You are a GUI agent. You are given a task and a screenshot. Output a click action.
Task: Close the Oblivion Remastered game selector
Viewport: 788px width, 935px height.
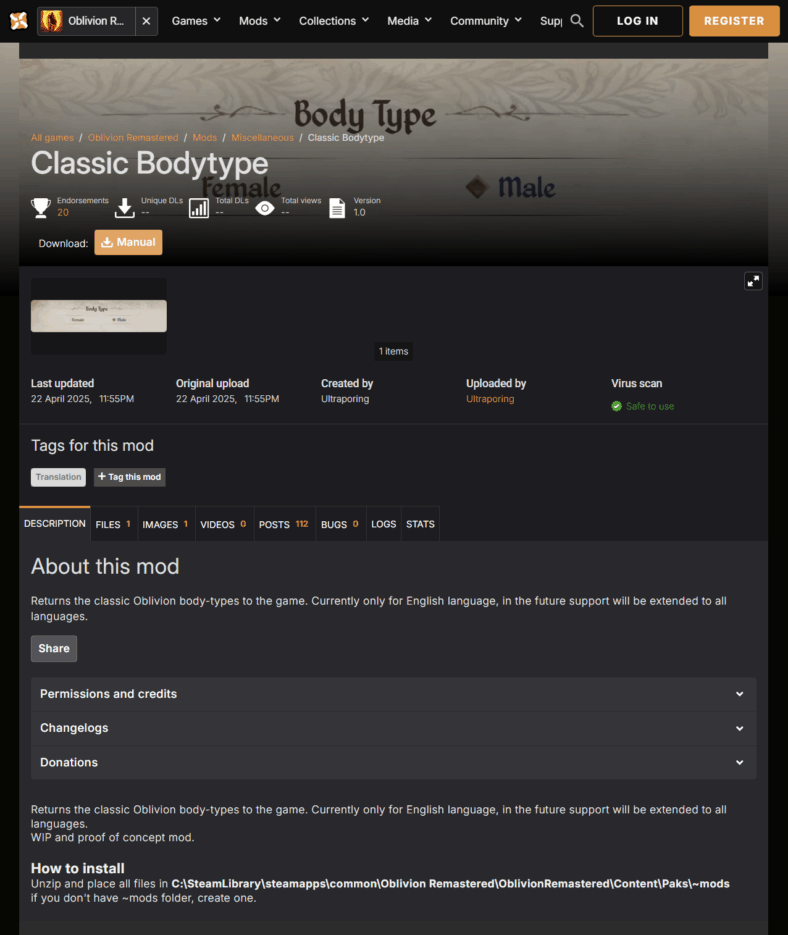point(146,21)
